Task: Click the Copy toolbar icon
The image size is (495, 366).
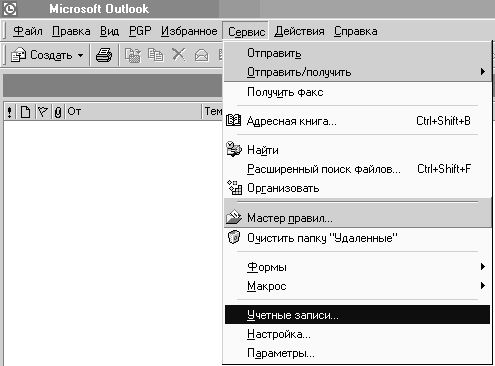Action: pos(155,55)
